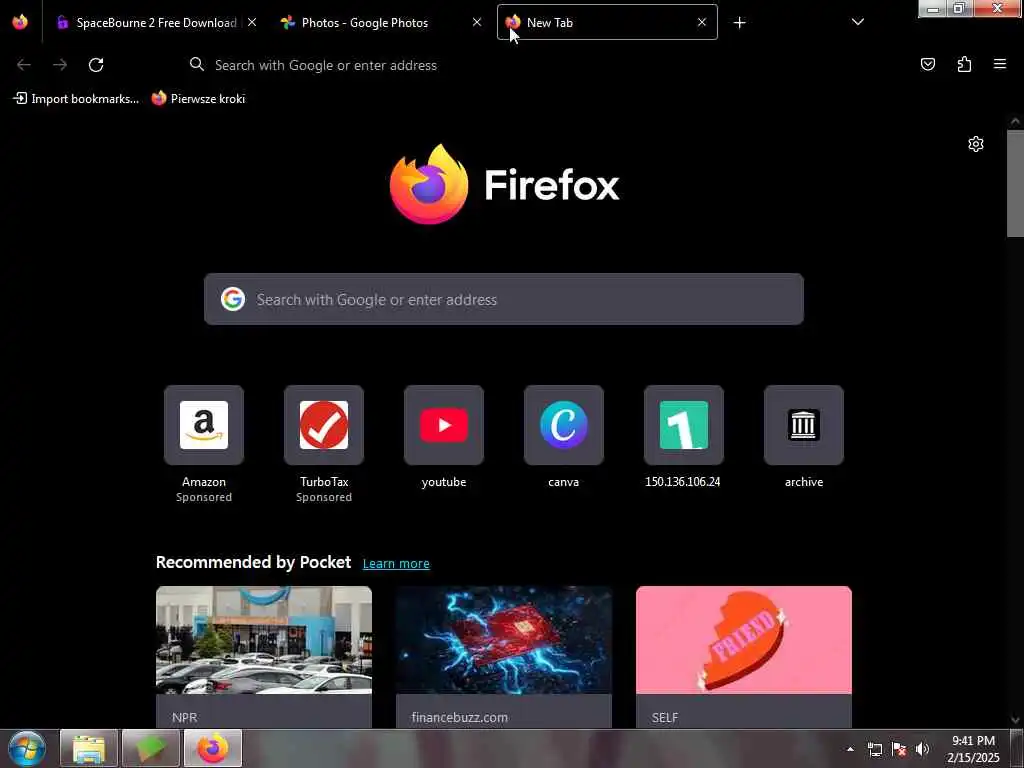
Task: Open the financebuzz.com story thumbnail
Action: pyautogui.click(x=504, y=640)
